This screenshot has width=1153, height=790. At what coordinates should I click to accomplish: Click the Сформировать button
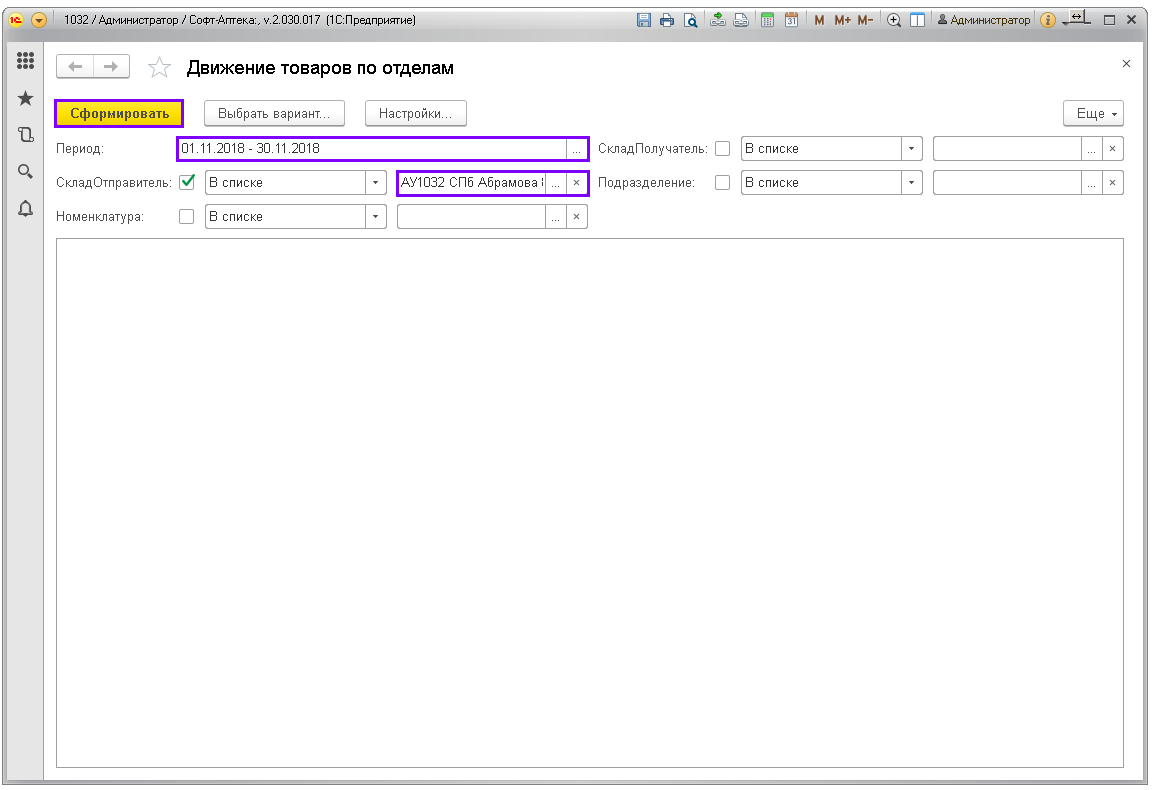(x=119, y=114)
